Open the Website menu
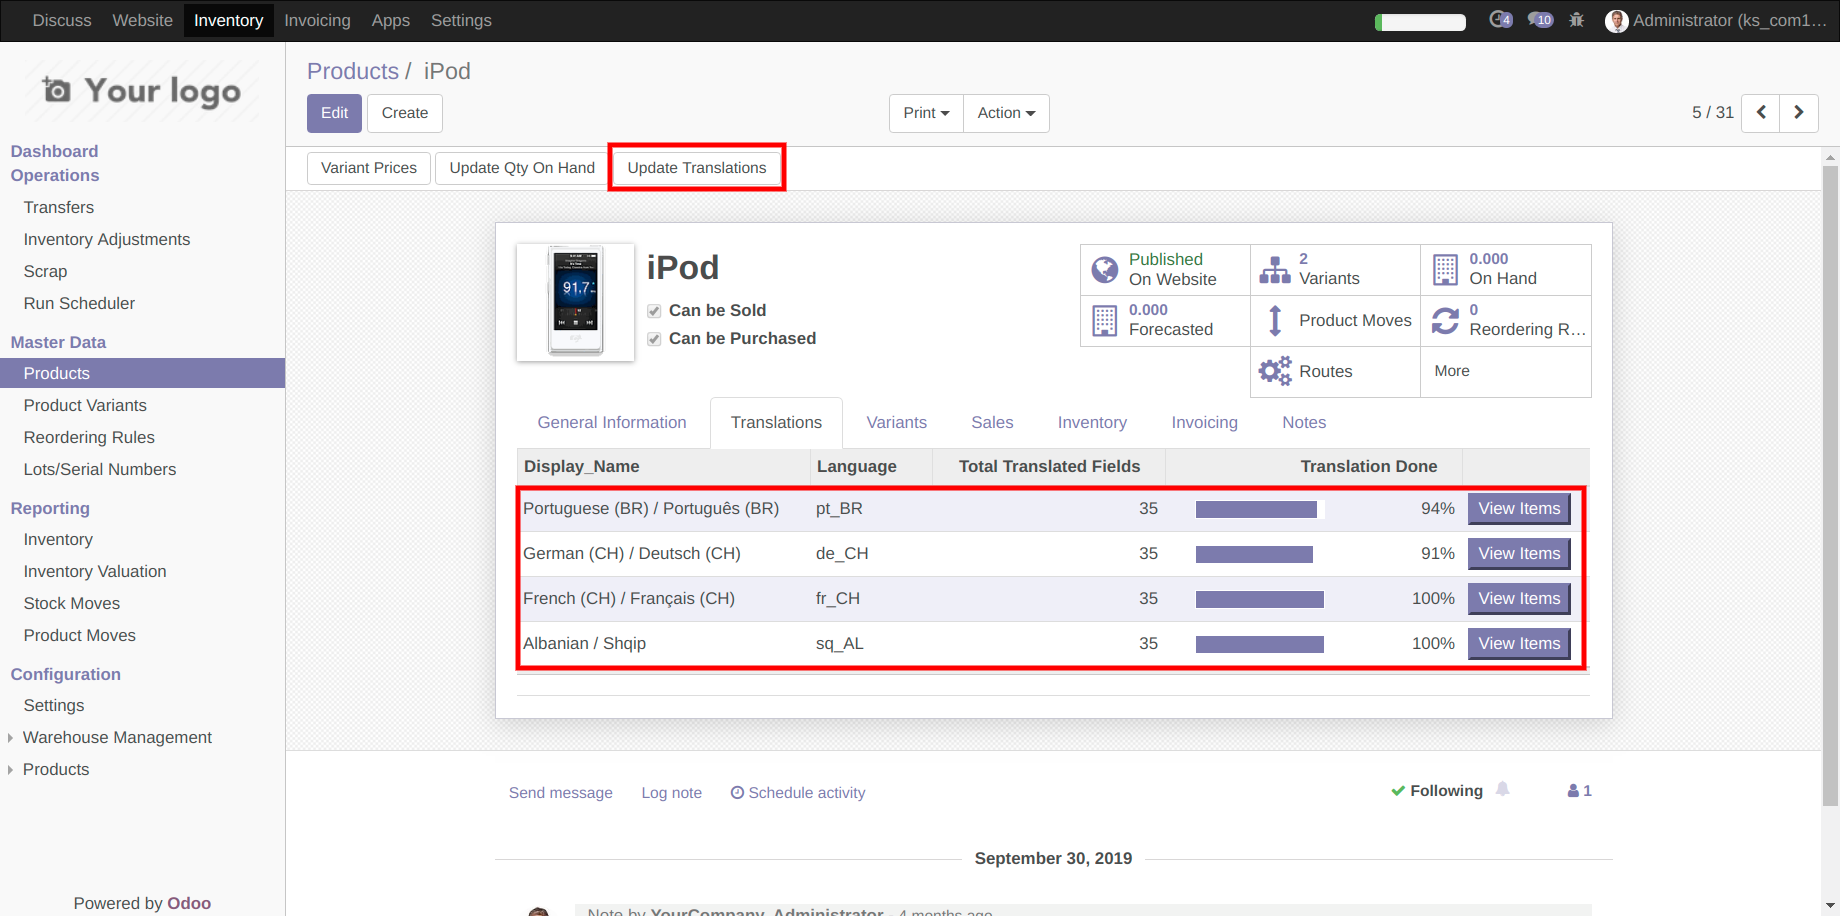This screenshot has width=1840, height=916. (142, 20)
